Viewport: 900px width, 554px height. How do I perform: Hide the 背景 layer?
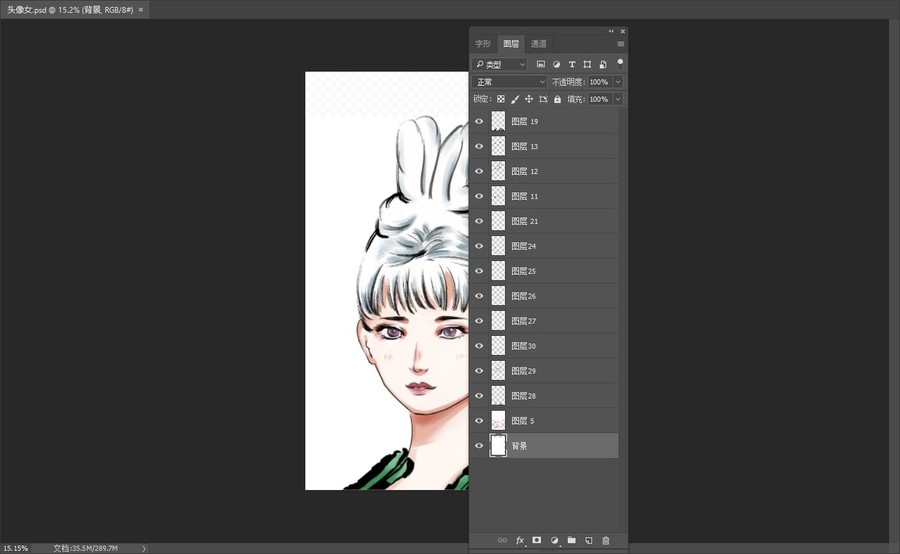[479, 445]
